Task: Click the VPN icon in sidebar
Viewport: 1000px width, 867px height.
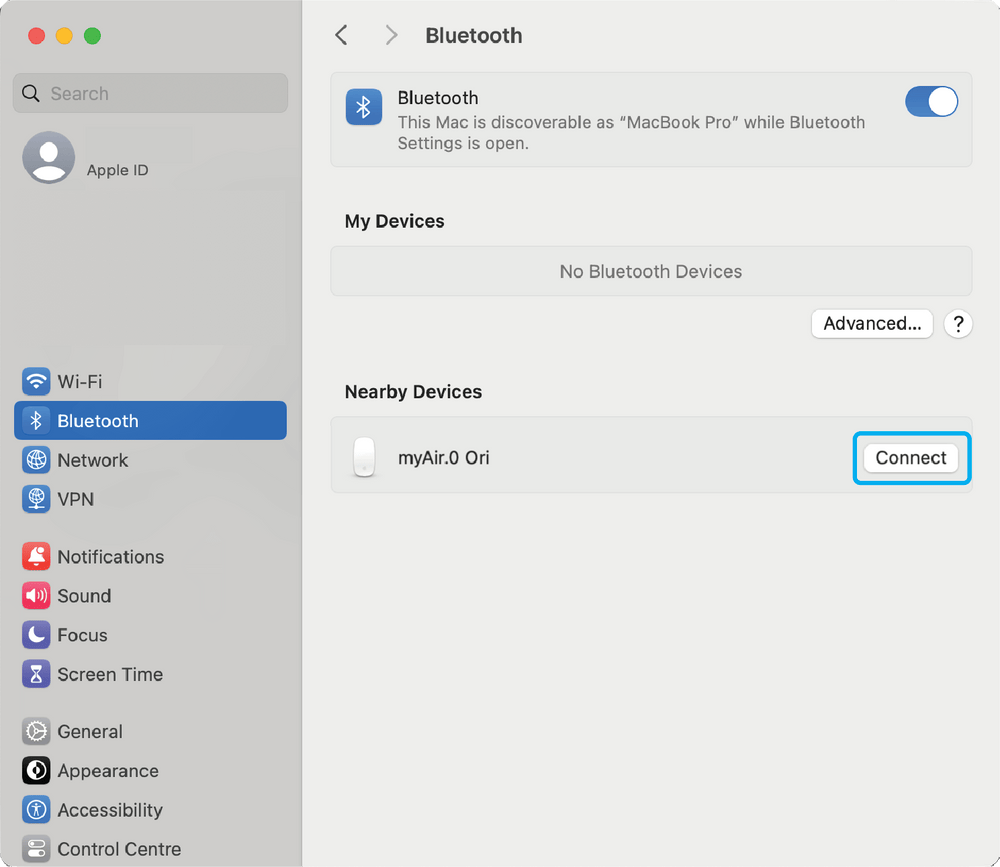Action: [37, 499]
